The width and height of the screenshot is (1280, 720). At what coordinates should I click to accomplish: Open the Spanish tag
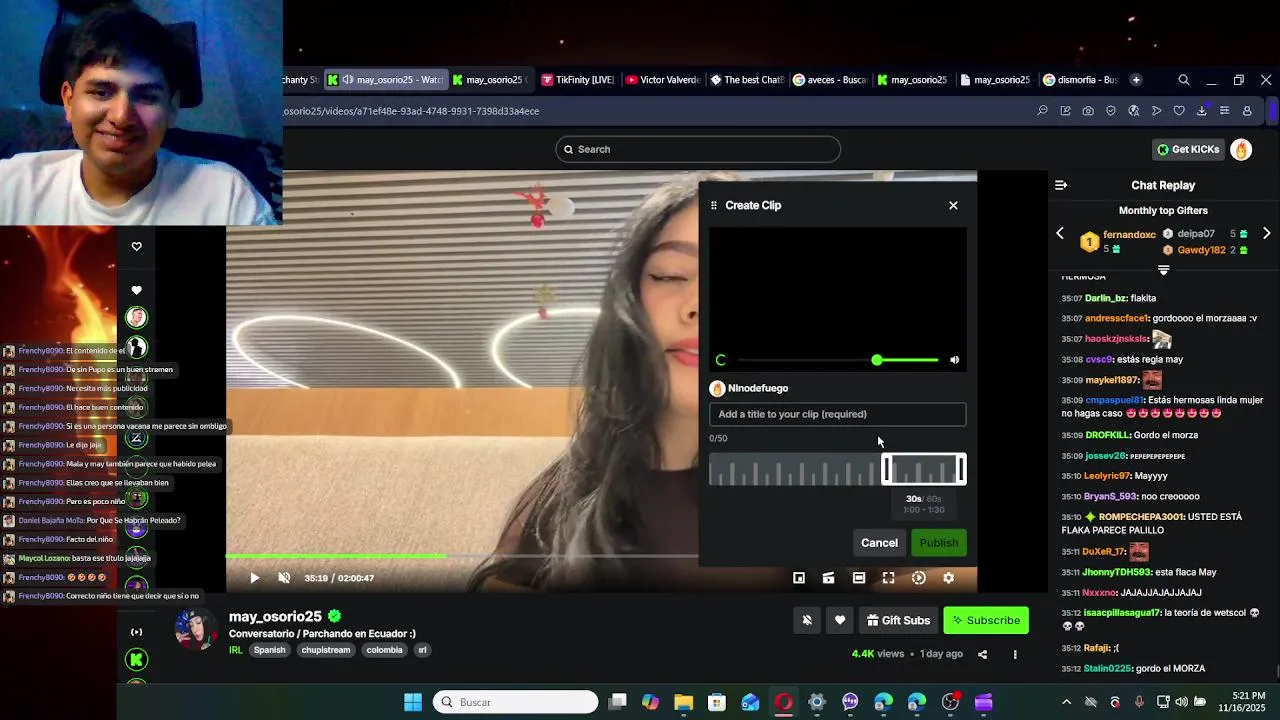[x=269, y=650]
